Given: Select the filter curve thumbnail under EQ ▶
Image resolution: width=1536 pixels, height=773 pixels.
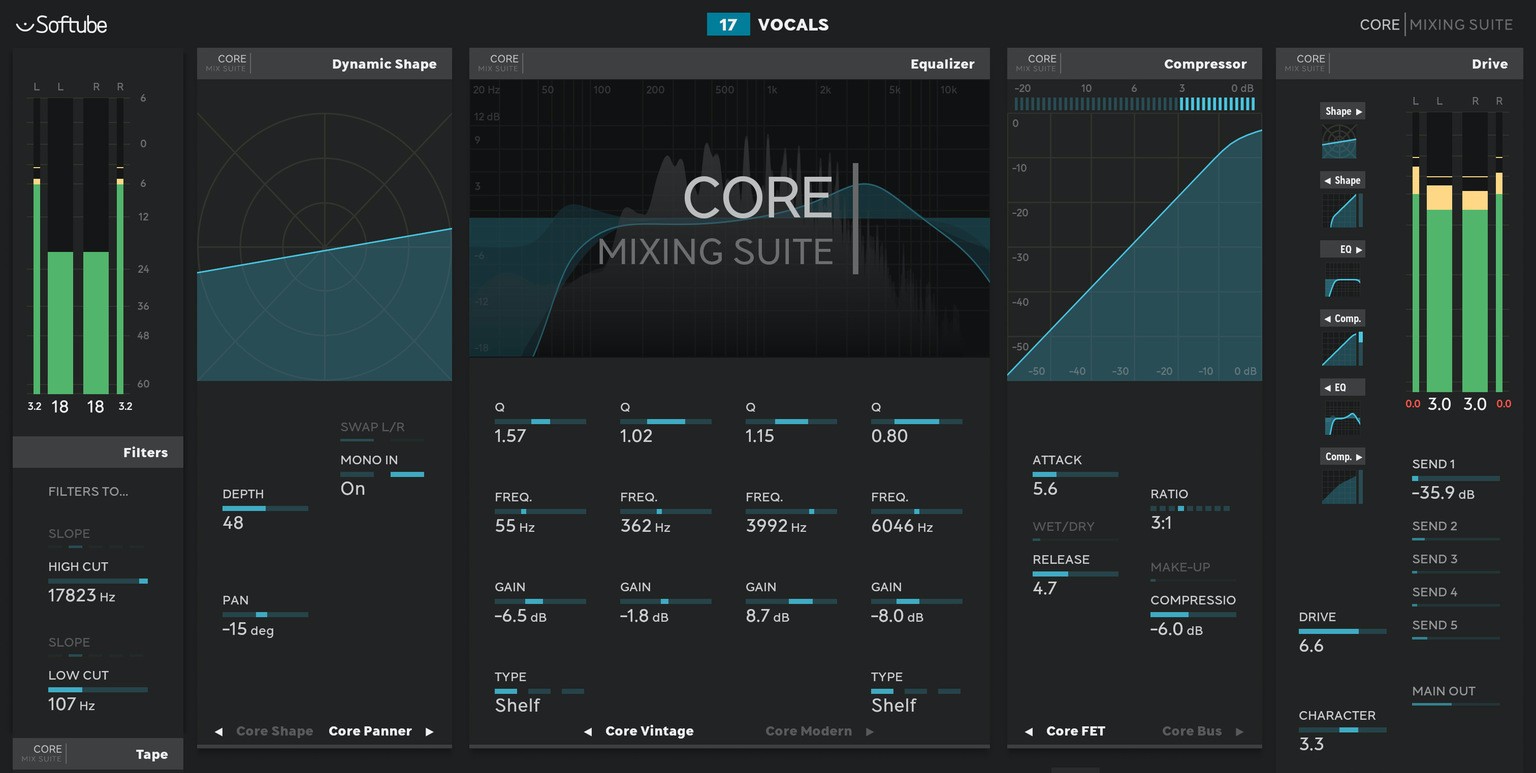Looking at the screenshot, I should pos(1341,279).
